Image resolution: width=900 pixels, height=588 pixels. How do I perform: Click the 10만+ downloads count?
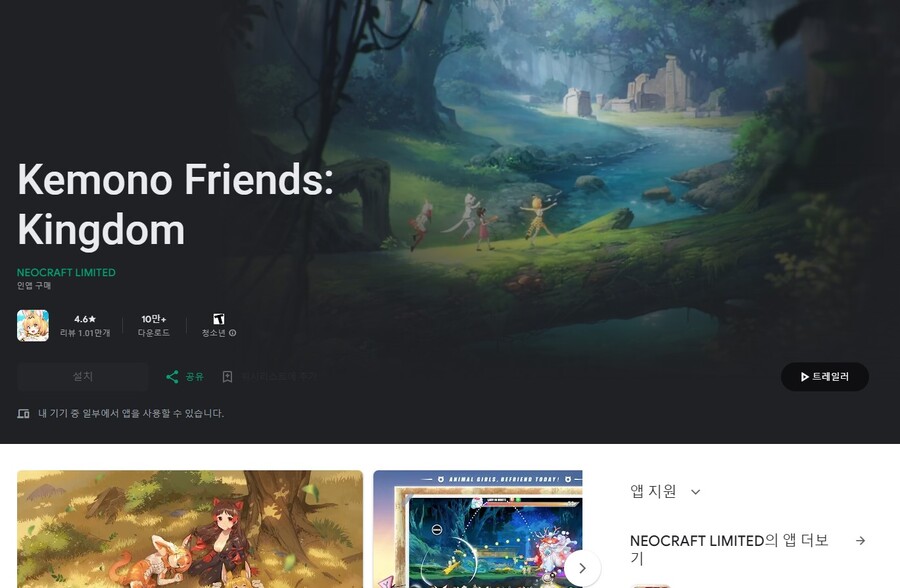click(x=154, y=319)
